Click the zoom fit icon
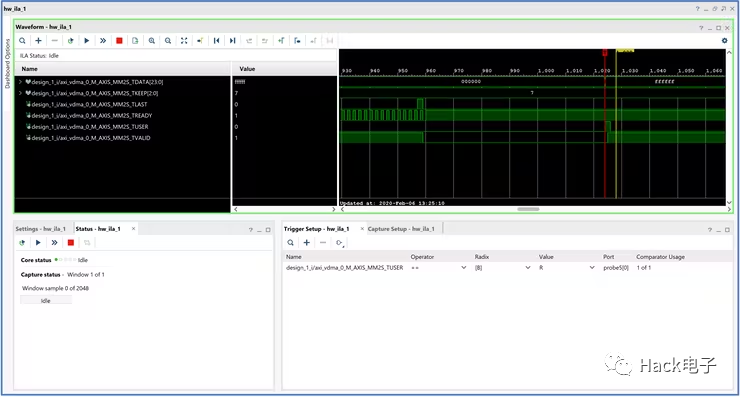The width and height of the screenshot is (740, 397). (x=184, y=41)
